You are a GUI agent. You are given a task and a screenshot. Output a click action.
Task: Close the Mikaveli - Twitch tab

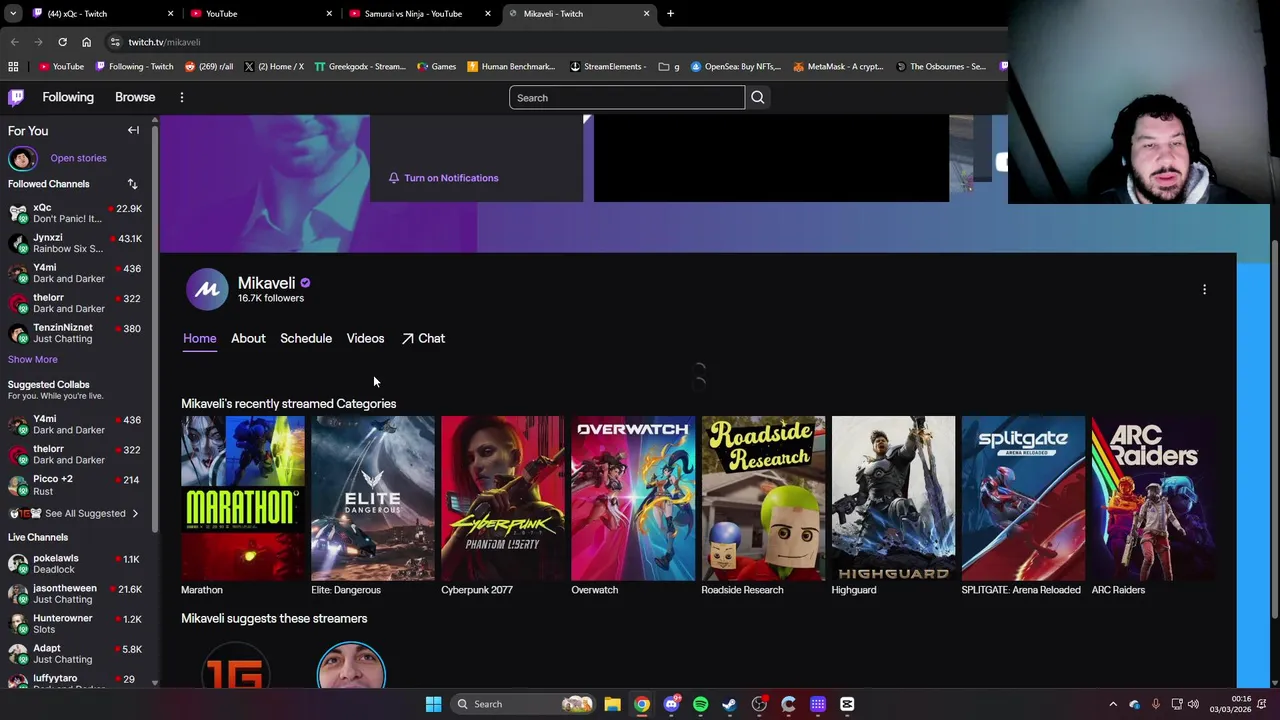pyautogui.click(x=646, y=13)
